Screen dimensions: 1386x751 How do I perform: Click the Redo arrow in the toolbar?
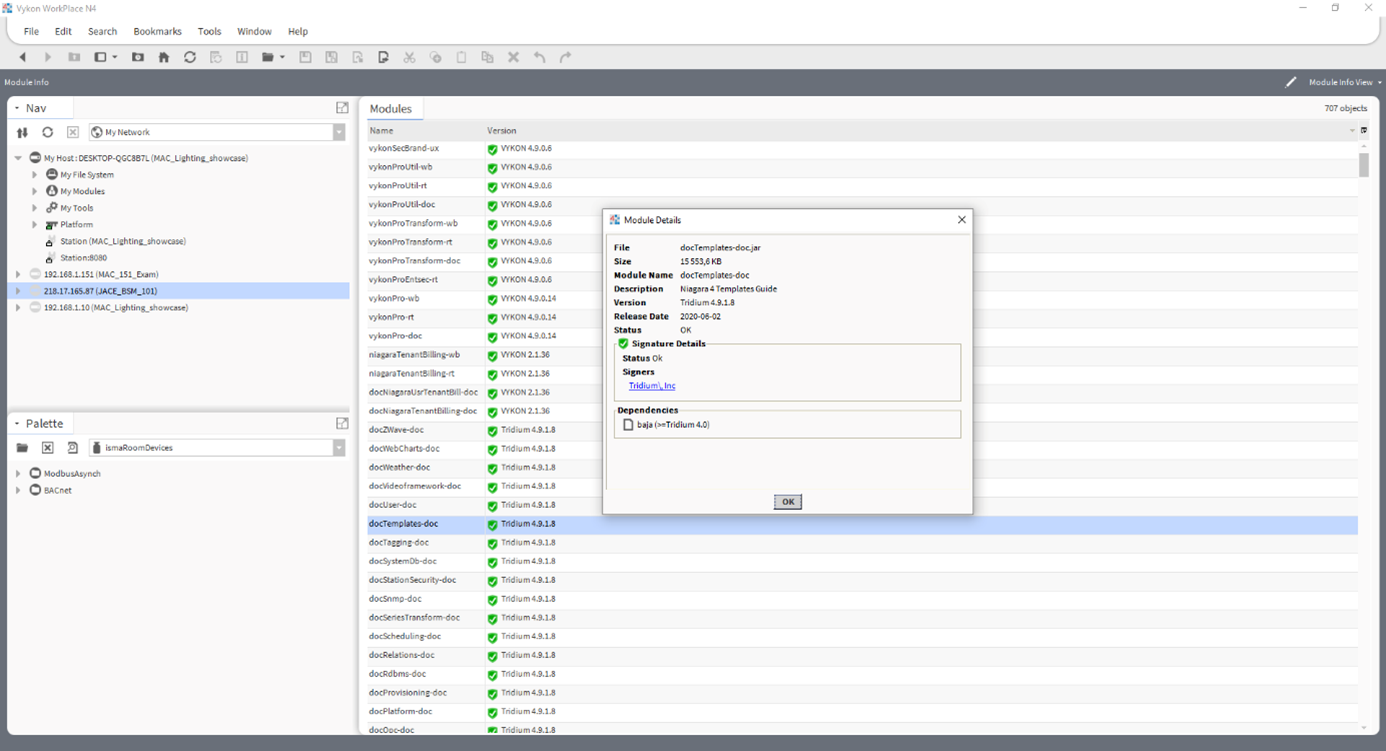pos(565,57)
